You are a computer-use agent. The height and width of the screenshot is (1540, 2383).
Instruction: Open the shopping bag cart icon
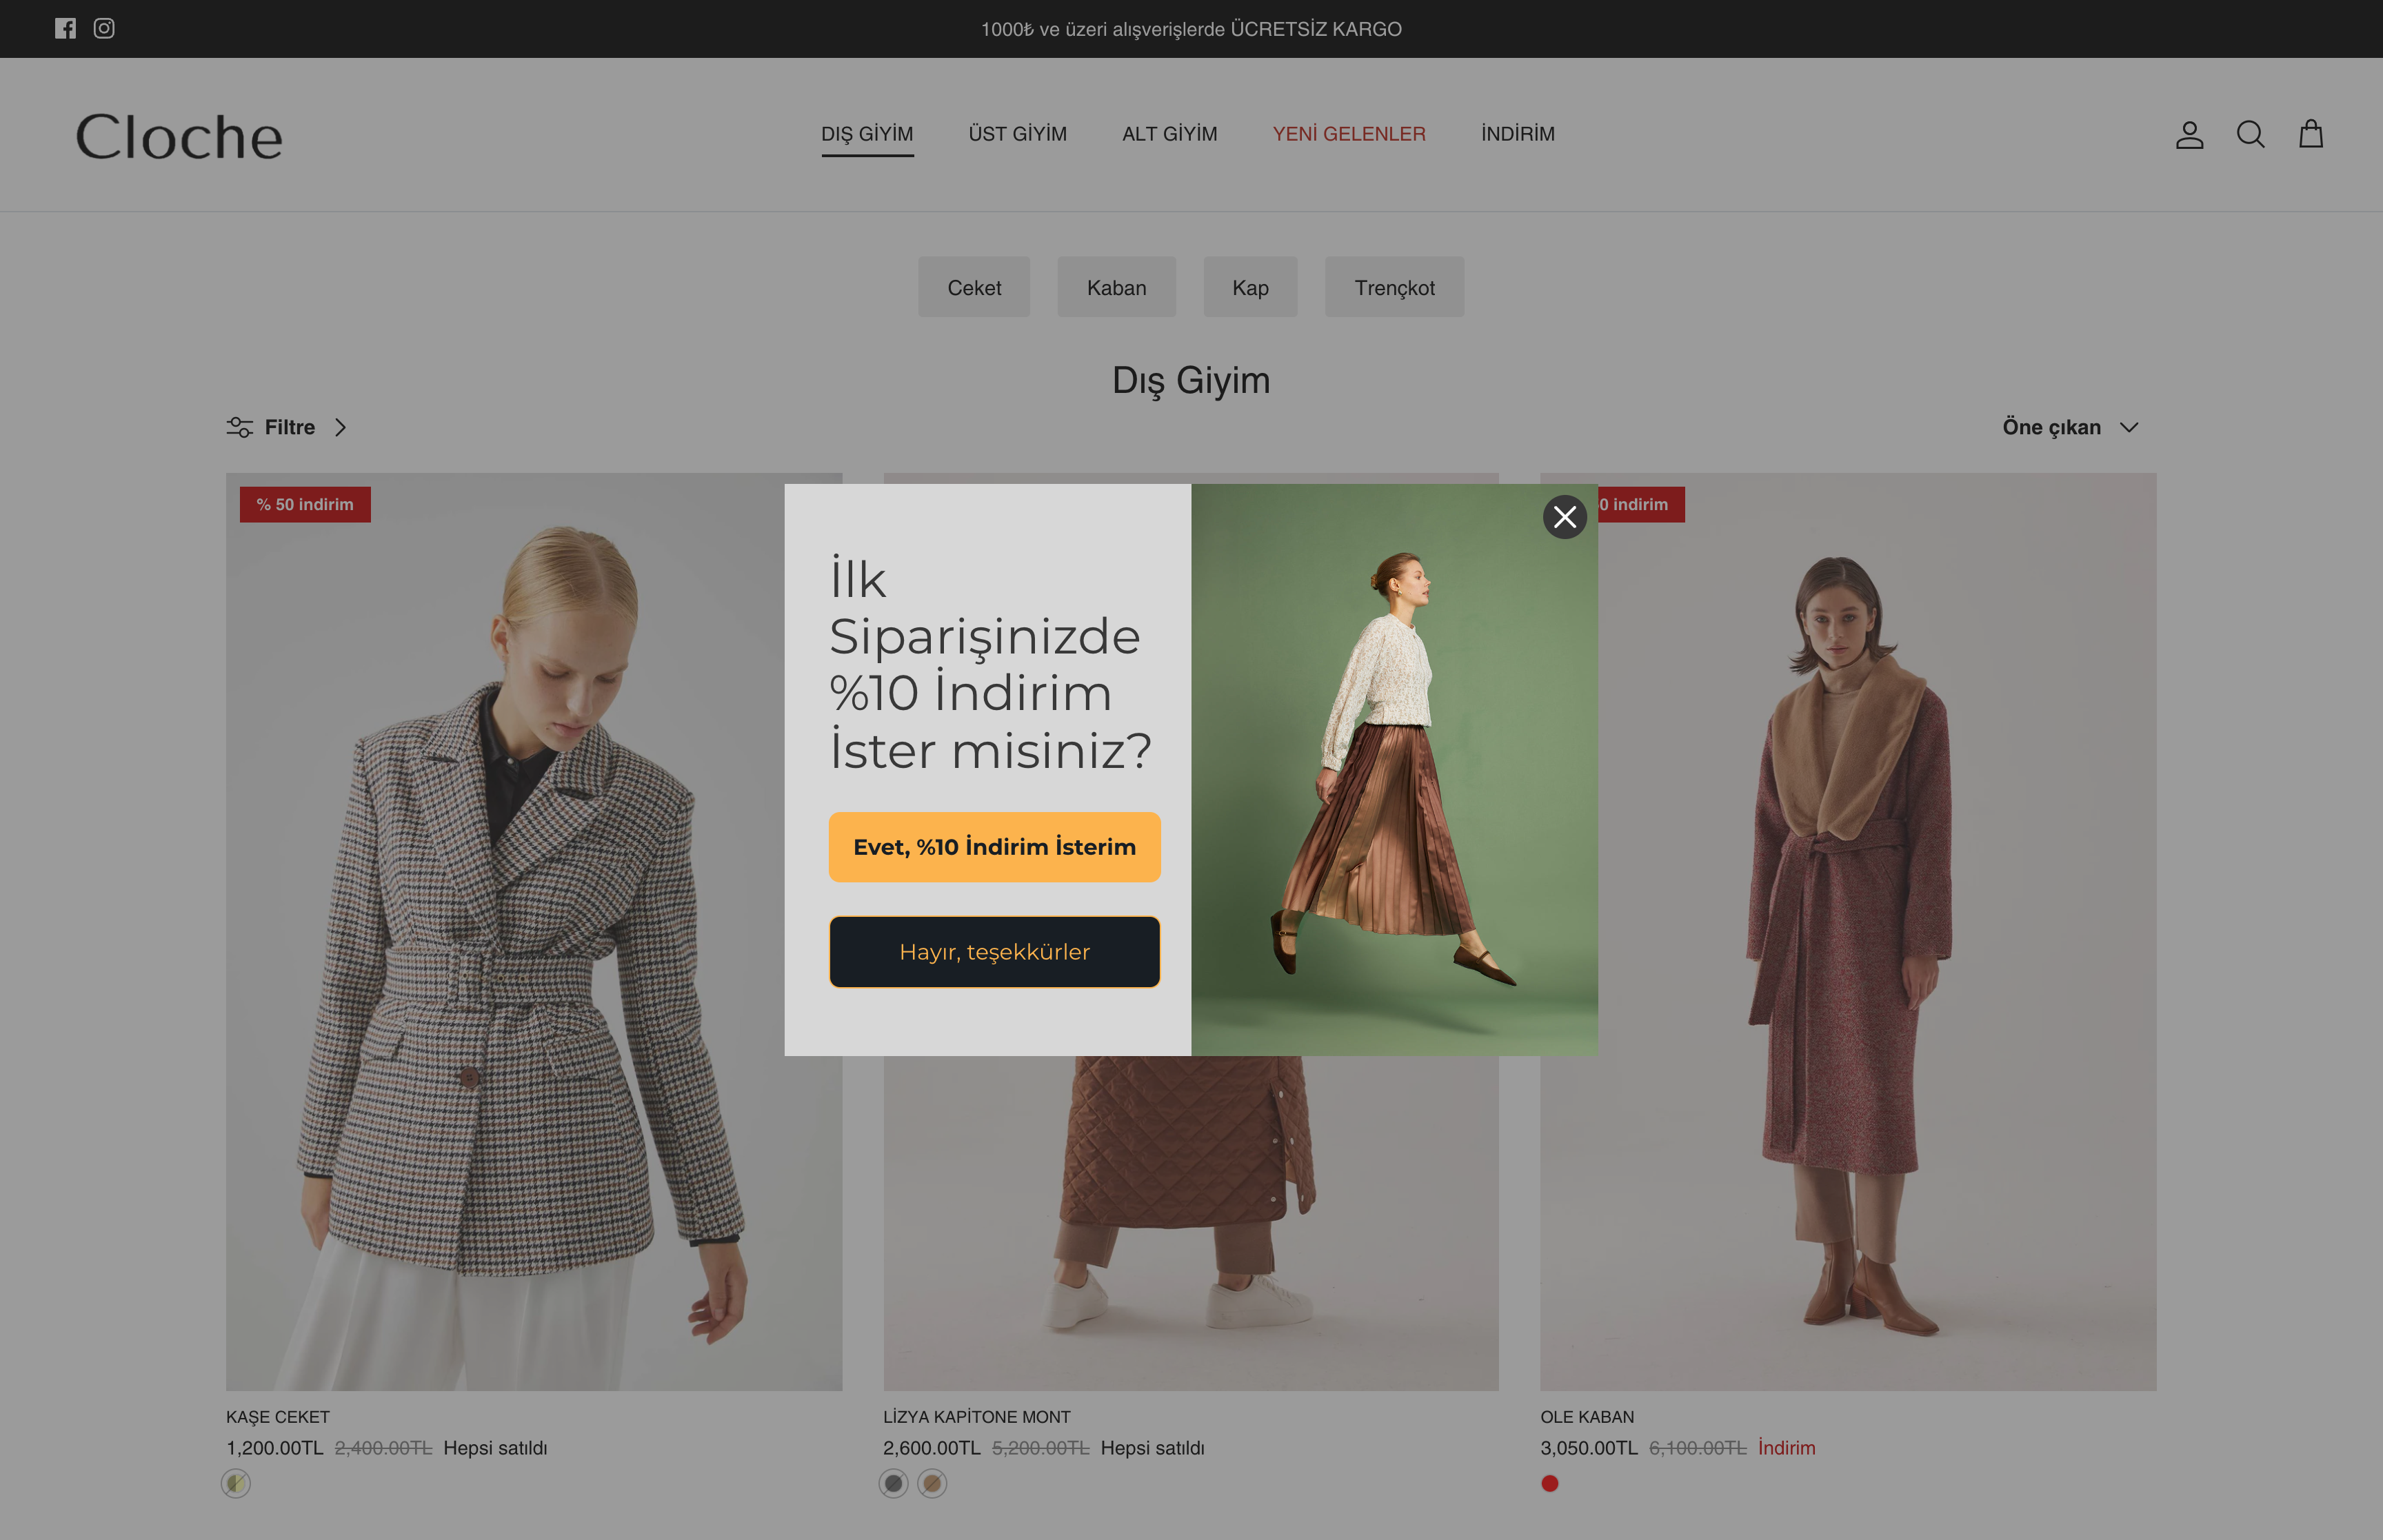tap(2310, 134)
